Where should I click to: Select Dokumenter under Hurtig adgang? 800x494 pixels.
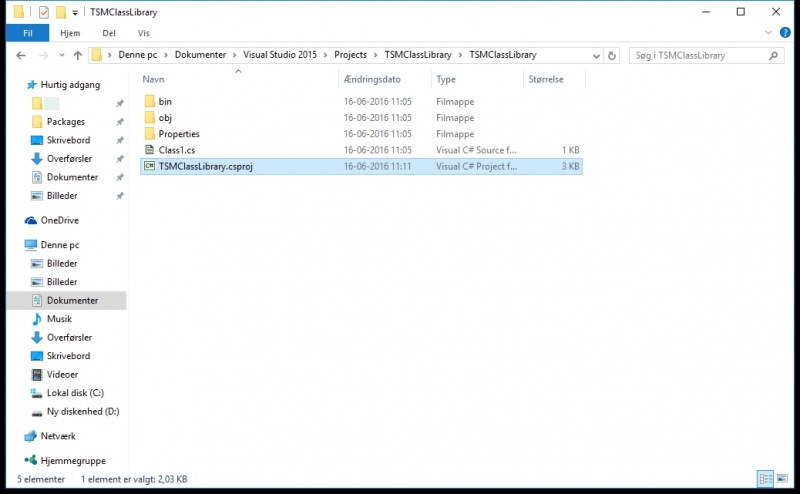click(x=72, y=177)
